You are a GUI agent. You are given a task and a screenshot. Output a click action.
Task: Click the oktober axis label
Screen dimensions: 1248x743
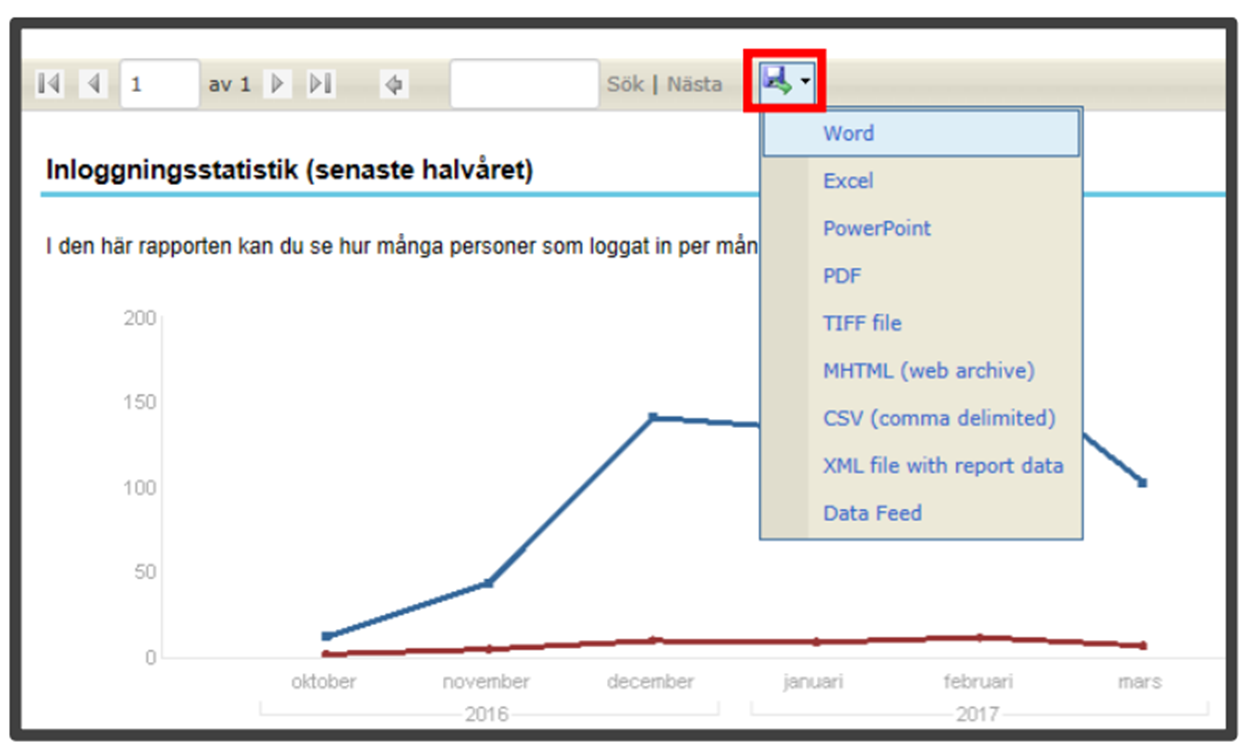point(323,682)
